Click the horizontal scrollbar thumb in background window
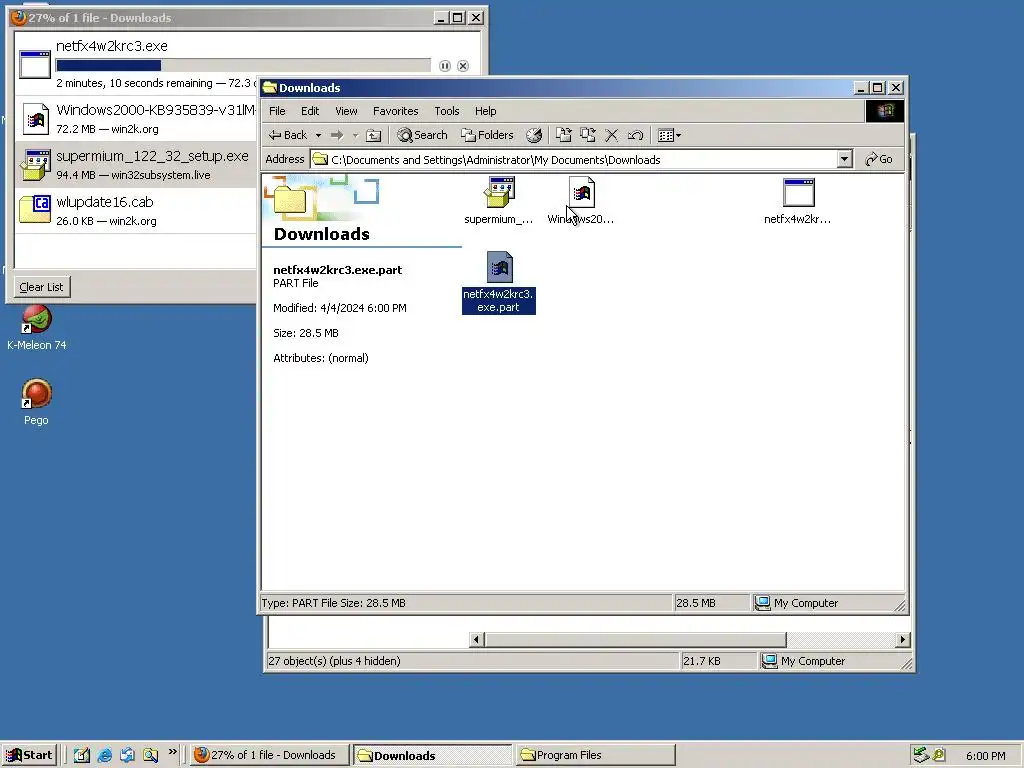This screenshot has width=1024, height=768. click(x=635, y=639)
